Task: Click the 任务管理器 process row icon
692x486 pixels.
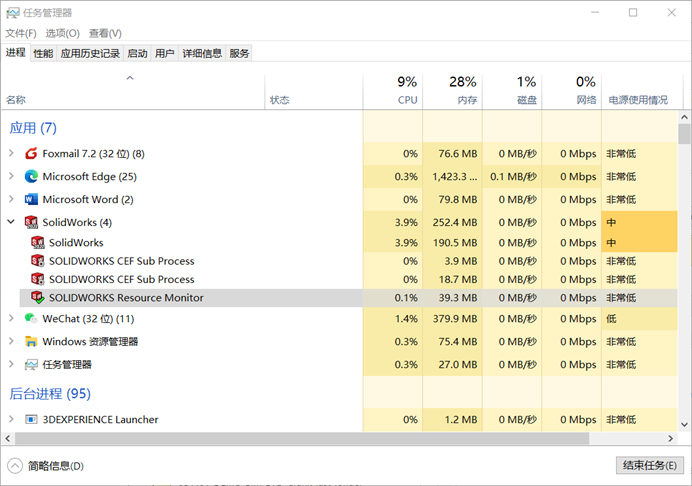Action: click(x=31, y=364)
